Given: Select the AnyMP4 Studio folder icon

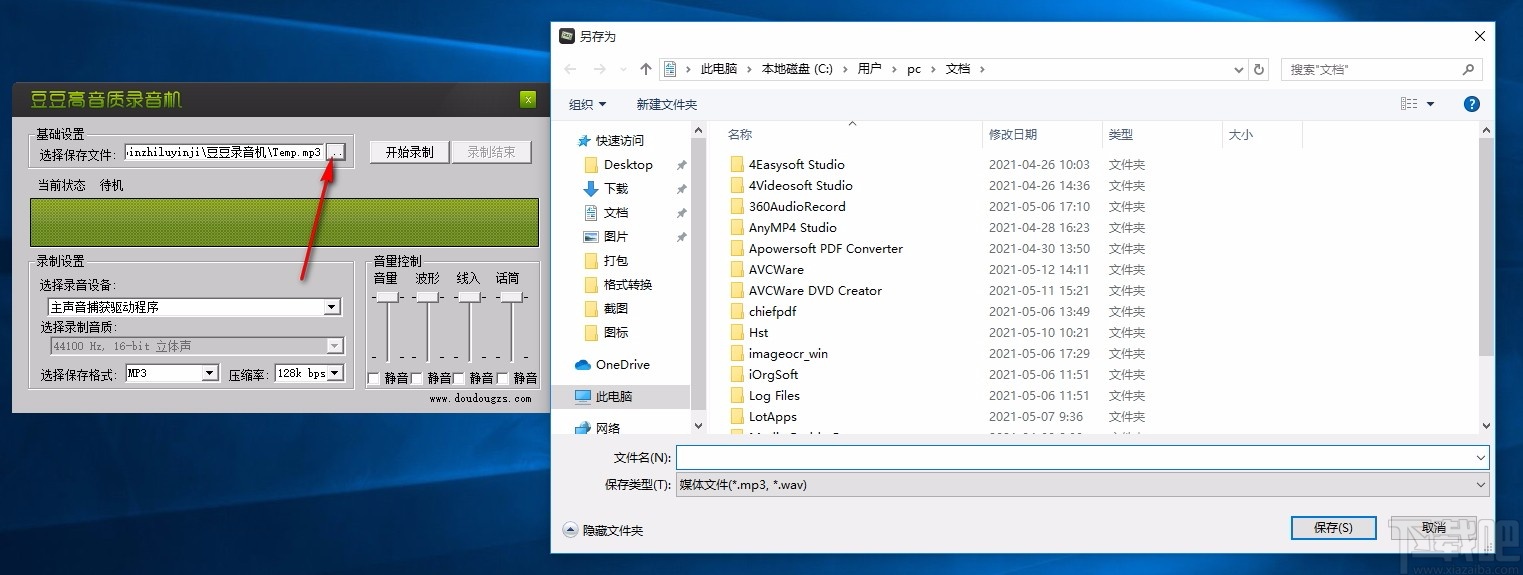Looking at the screenshot, I should [x=737, y=227].
